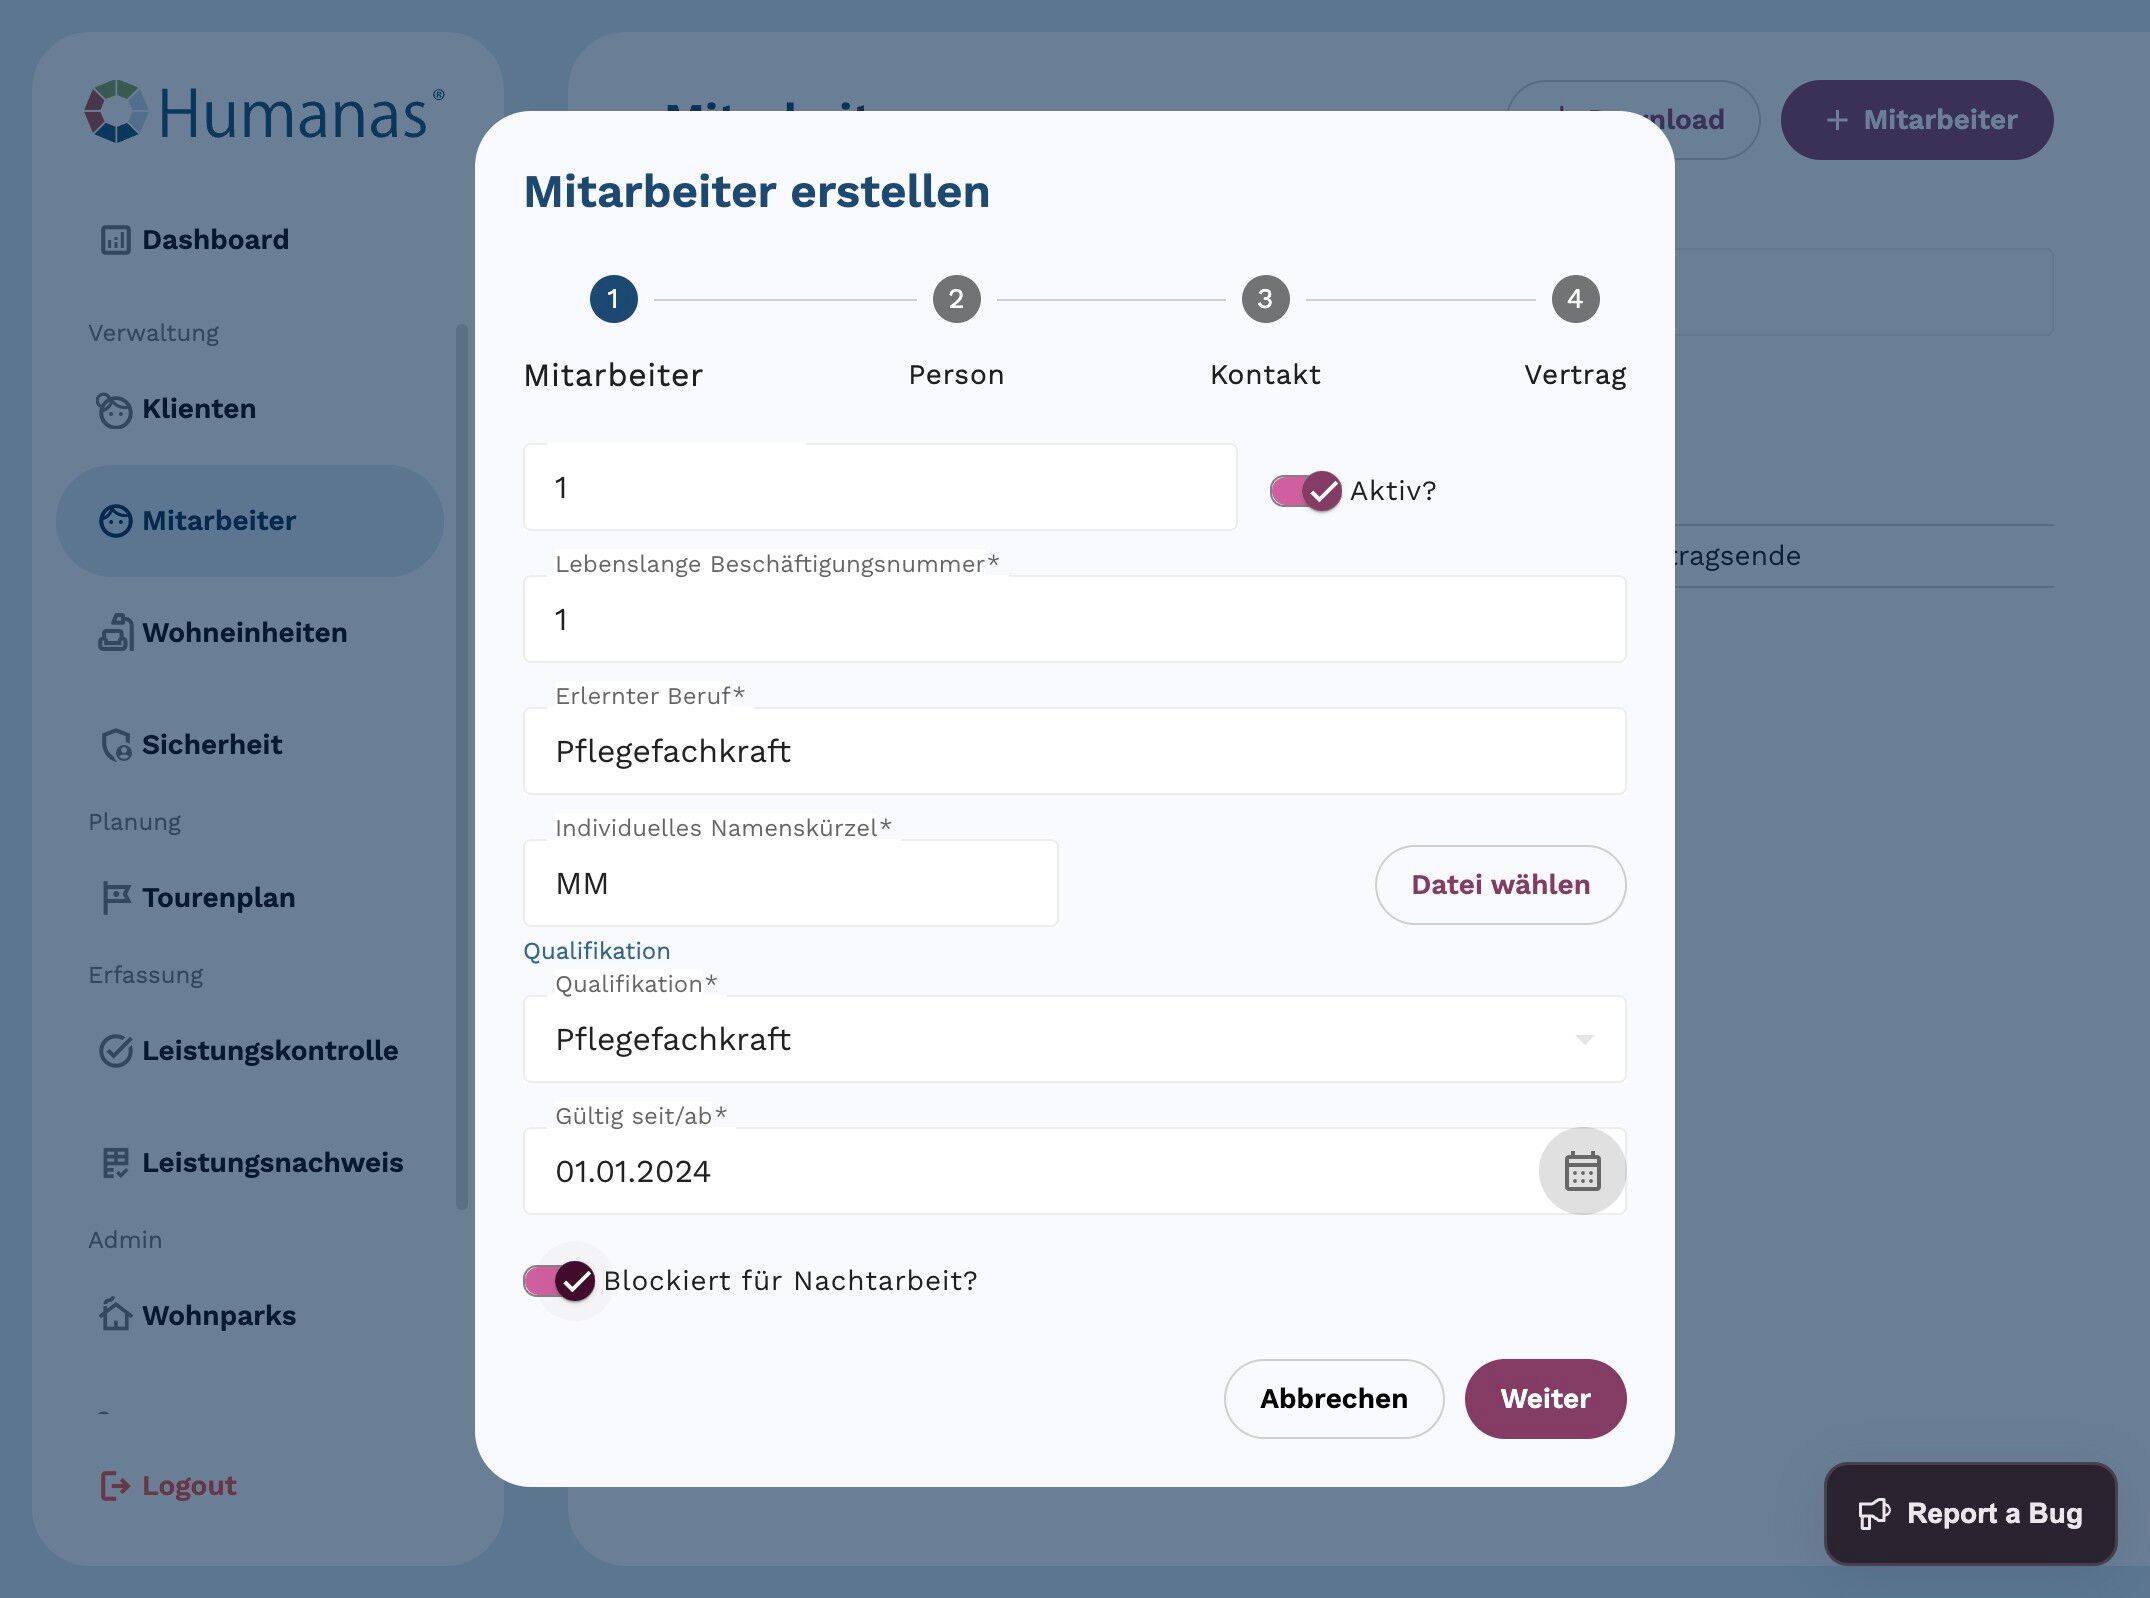Click the Leistungskontrolle checkmark icon
This screenshot has height=1598, width=2150.
[x=116, y=1051]
